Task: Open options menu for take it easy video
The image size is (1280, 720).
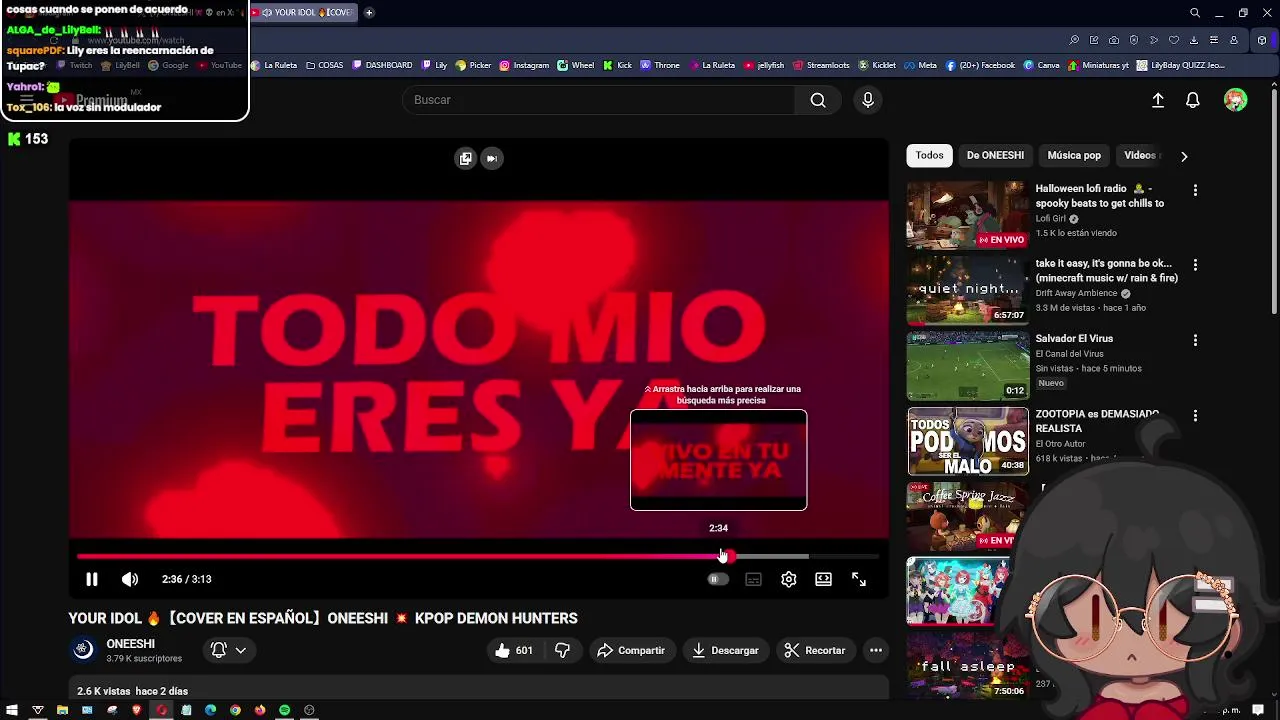Action: click(1195, 265)
